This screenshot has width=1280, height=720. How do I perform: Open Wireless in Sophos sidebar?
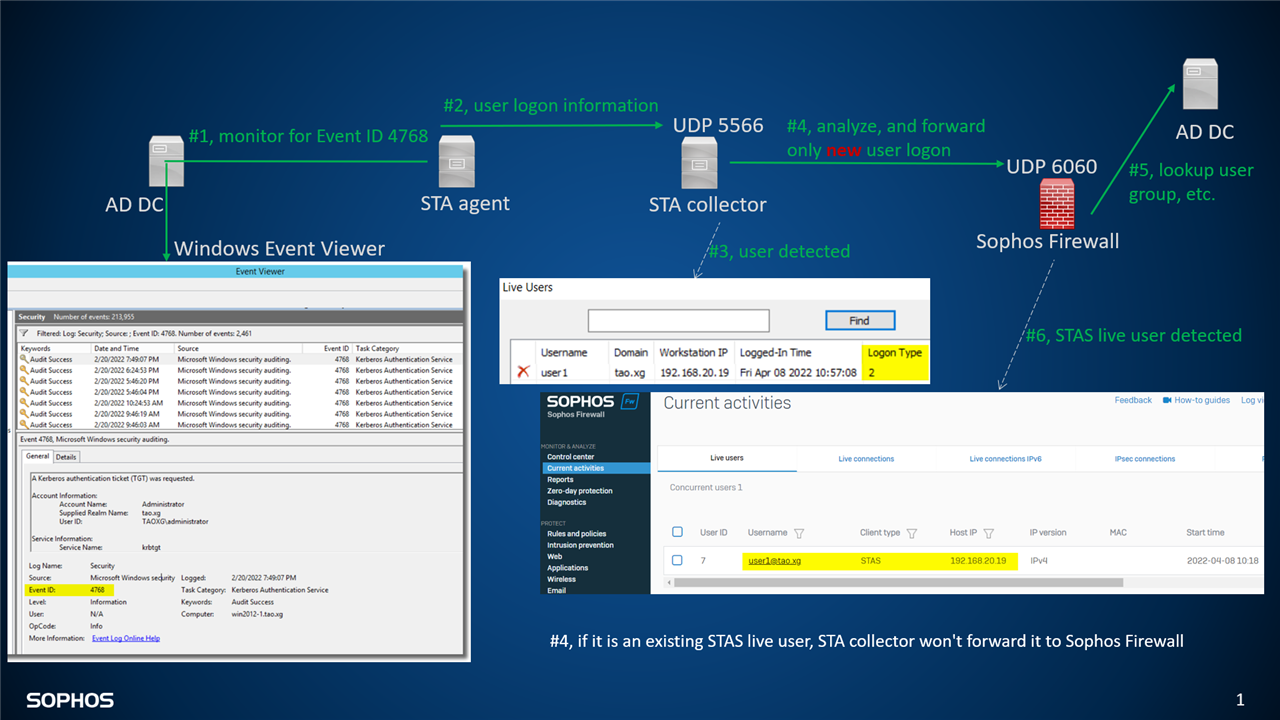tap(561, 579)
